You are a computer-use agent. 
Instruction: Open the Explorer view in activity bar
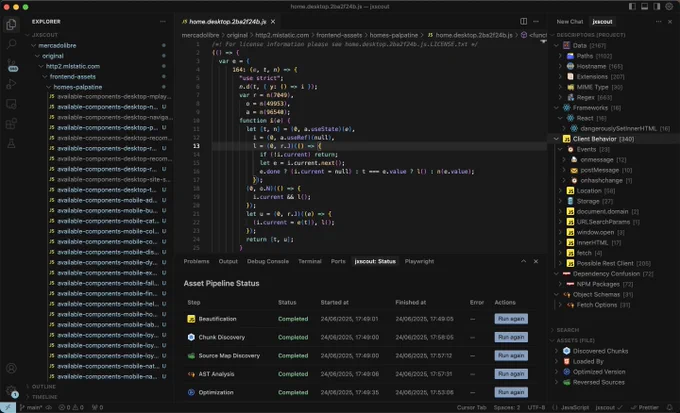11,24
